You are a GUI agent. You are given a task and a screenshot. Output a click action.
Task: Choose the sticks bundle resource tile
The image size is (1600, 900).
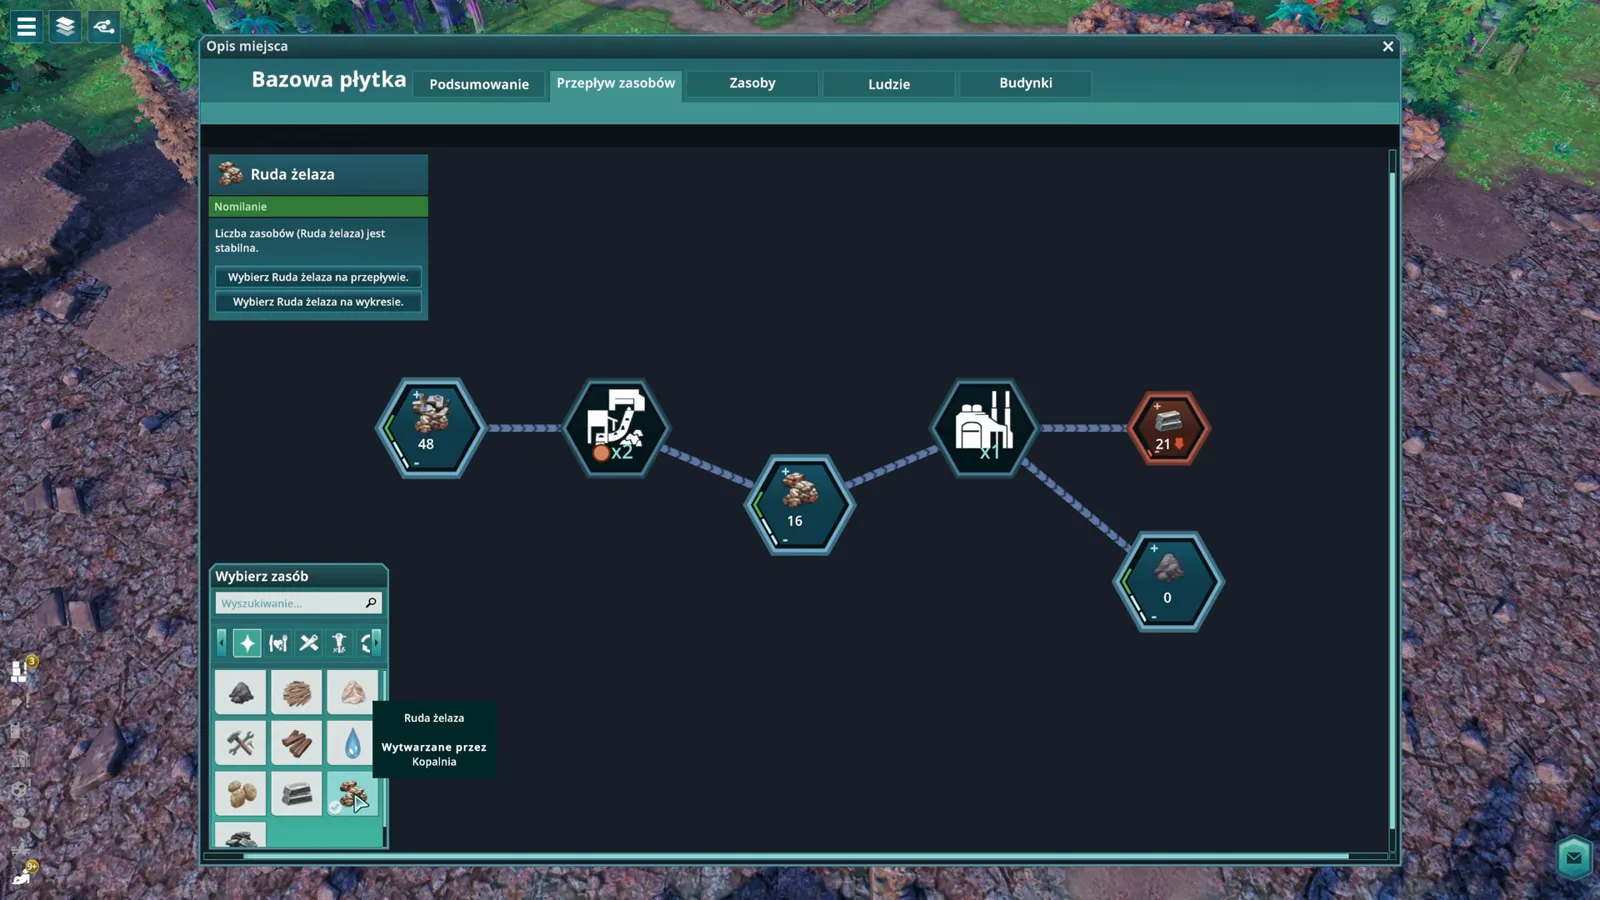click(x=296, y=692)
